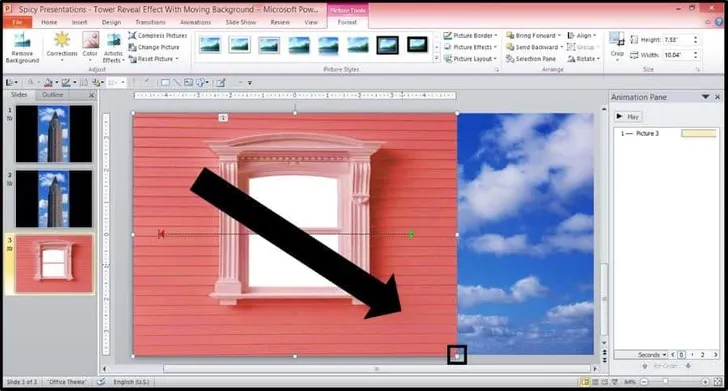Click Compress Pictures
This screenshot has height=391, width=728.
157,35
